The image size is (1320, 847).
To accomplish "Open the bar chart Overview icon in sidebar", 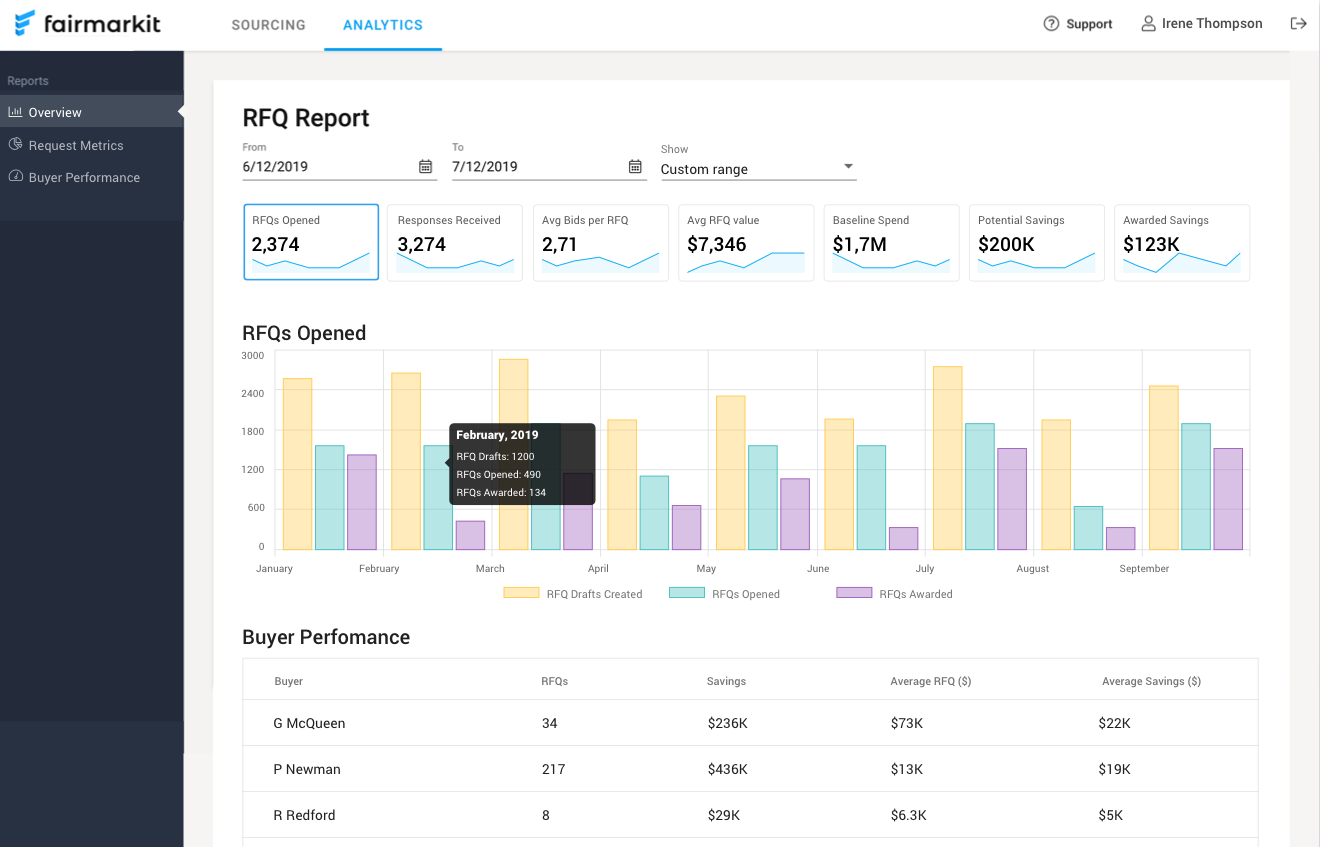I will pyautogui.click(x=15, y=112).
